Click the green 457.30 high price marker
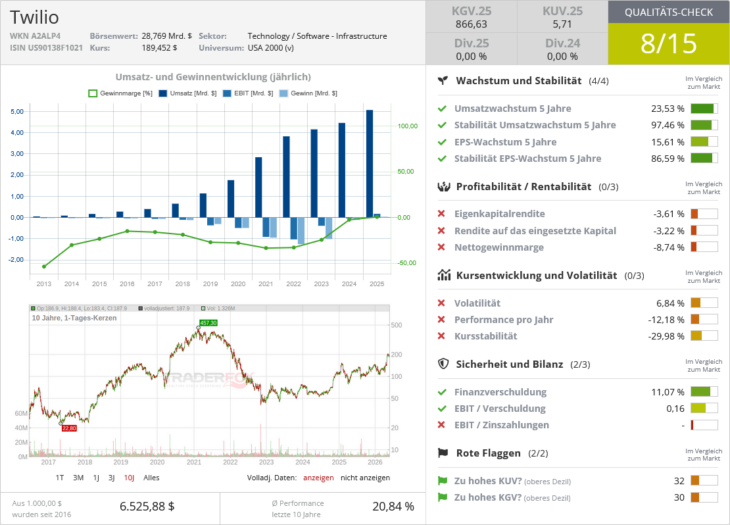This screenshot has height=525, width=730. point(208,323)
